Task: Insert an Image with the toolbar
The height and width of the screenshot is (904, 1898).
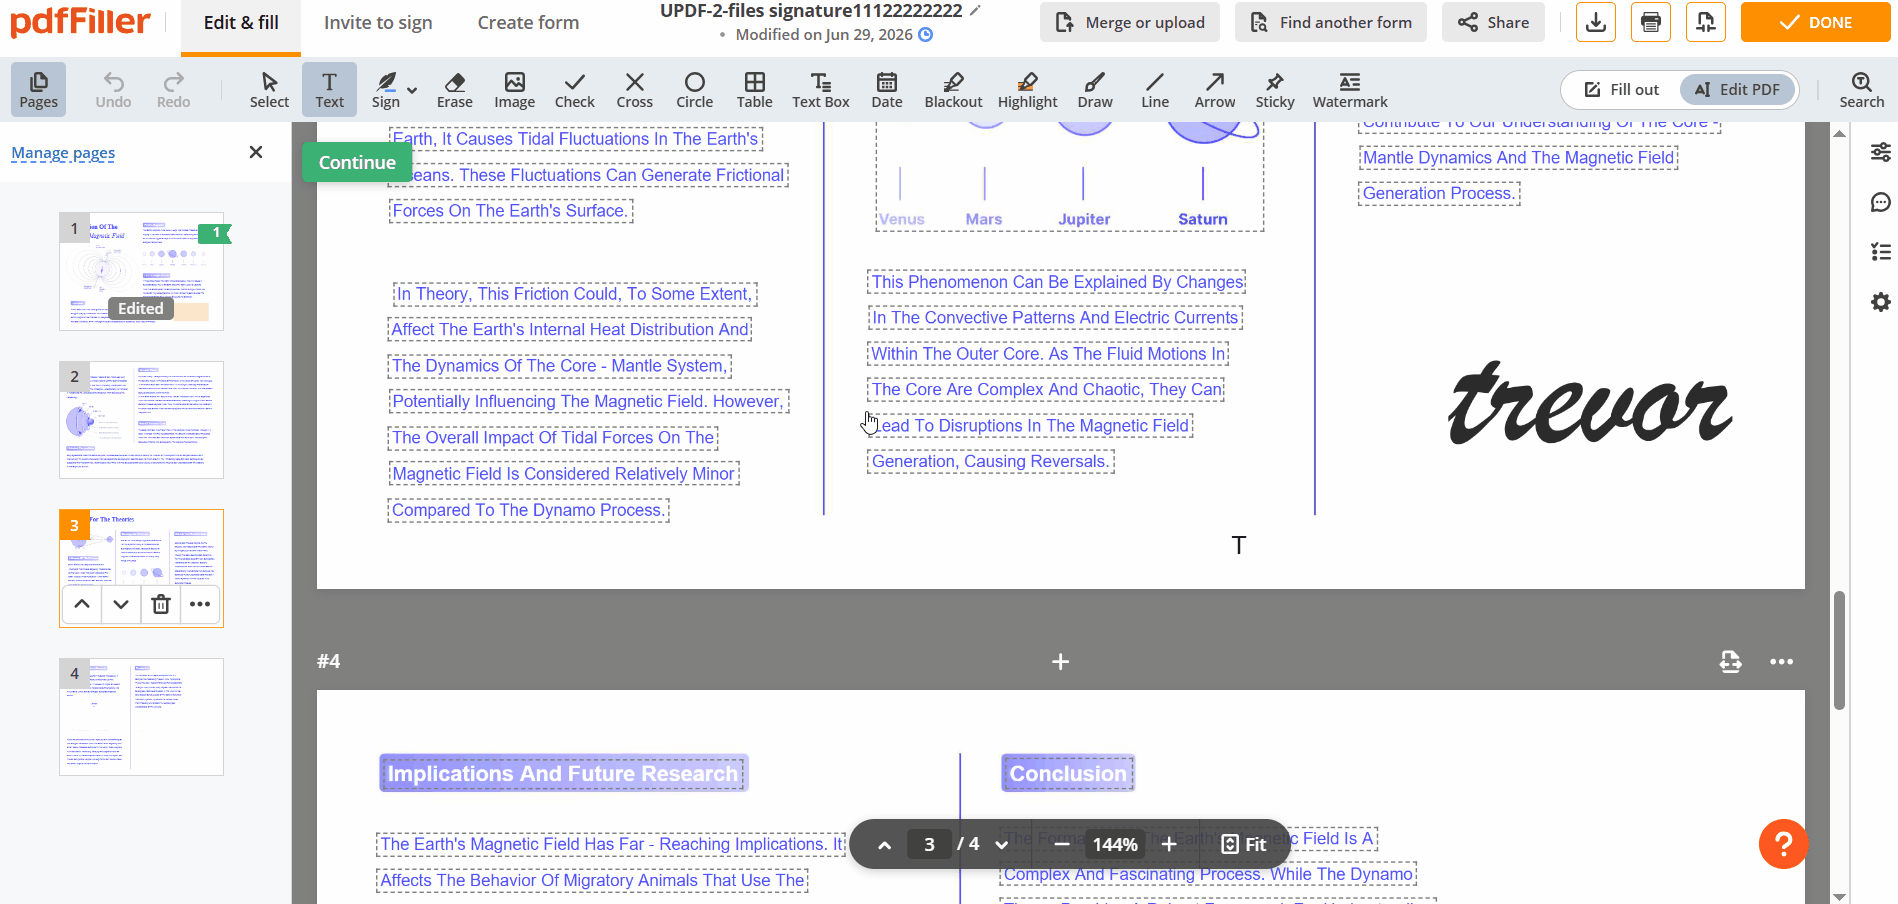Action: (514, 89)
